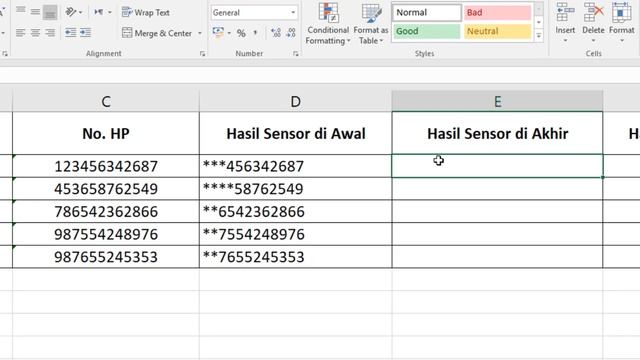Open the Alignment dialog launcher
Screen dimensions: 640x360
click(202, 53)
